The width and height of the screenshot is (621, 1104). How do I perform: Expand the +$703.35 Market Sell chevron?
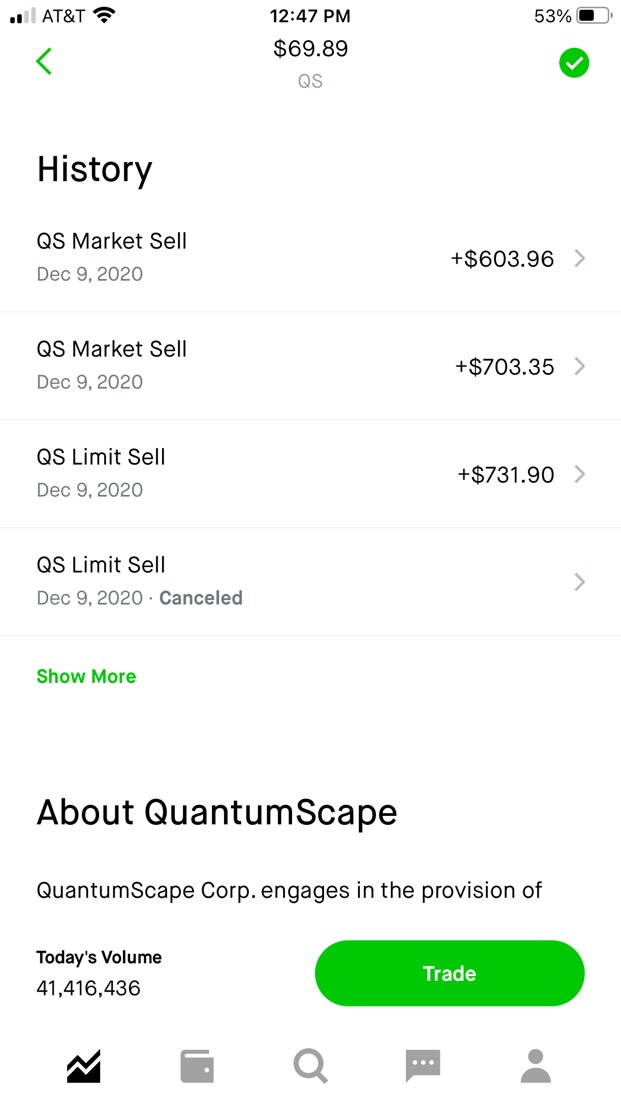[x=579, y=366]
